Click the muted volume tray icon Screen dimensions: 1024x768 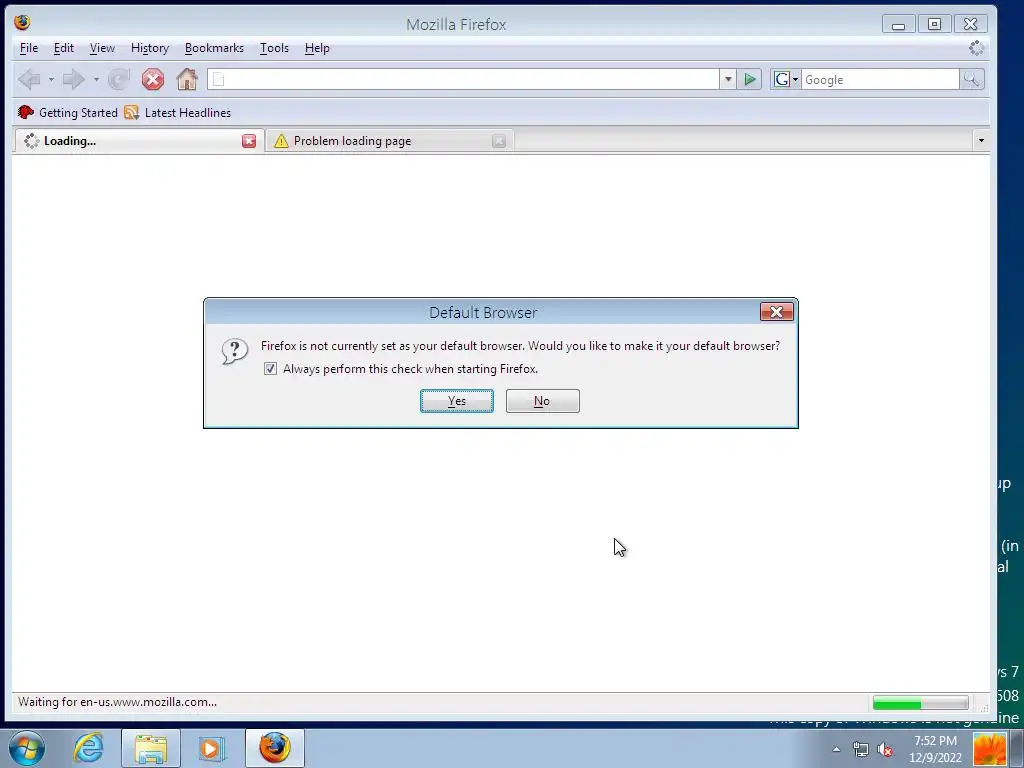point(886,750)
